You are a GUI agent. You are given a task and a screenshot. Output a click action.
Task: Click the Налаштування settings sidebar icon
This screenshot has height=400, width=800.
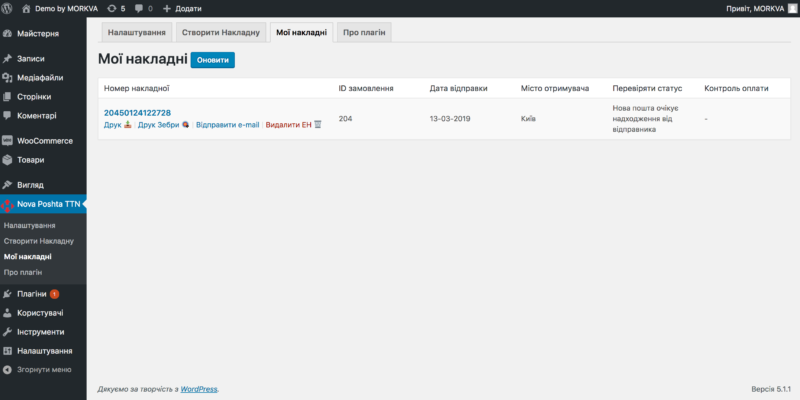[7, 351]
